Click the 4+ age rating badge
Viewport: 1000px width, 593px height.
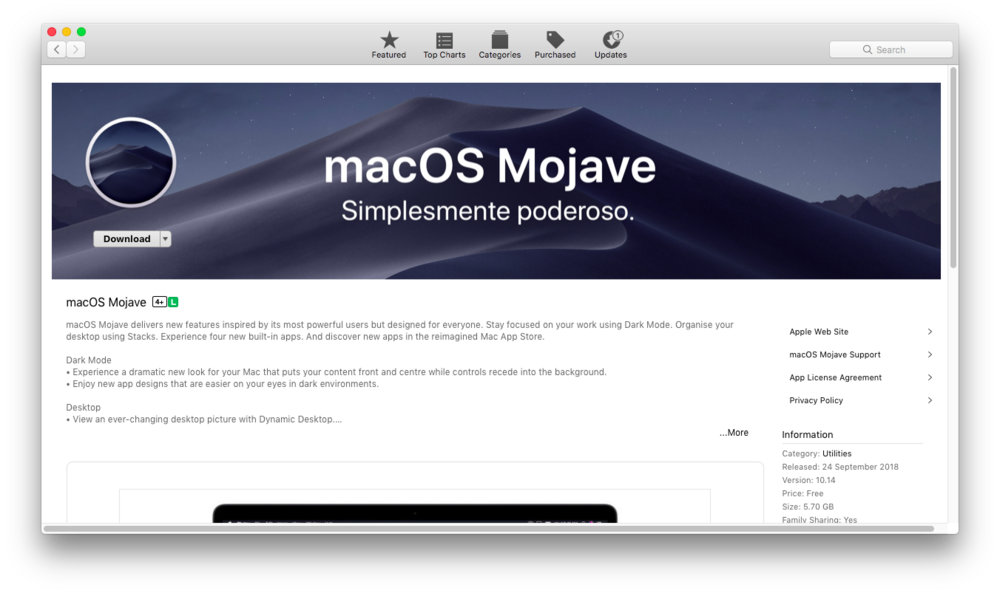pos(159,302)
